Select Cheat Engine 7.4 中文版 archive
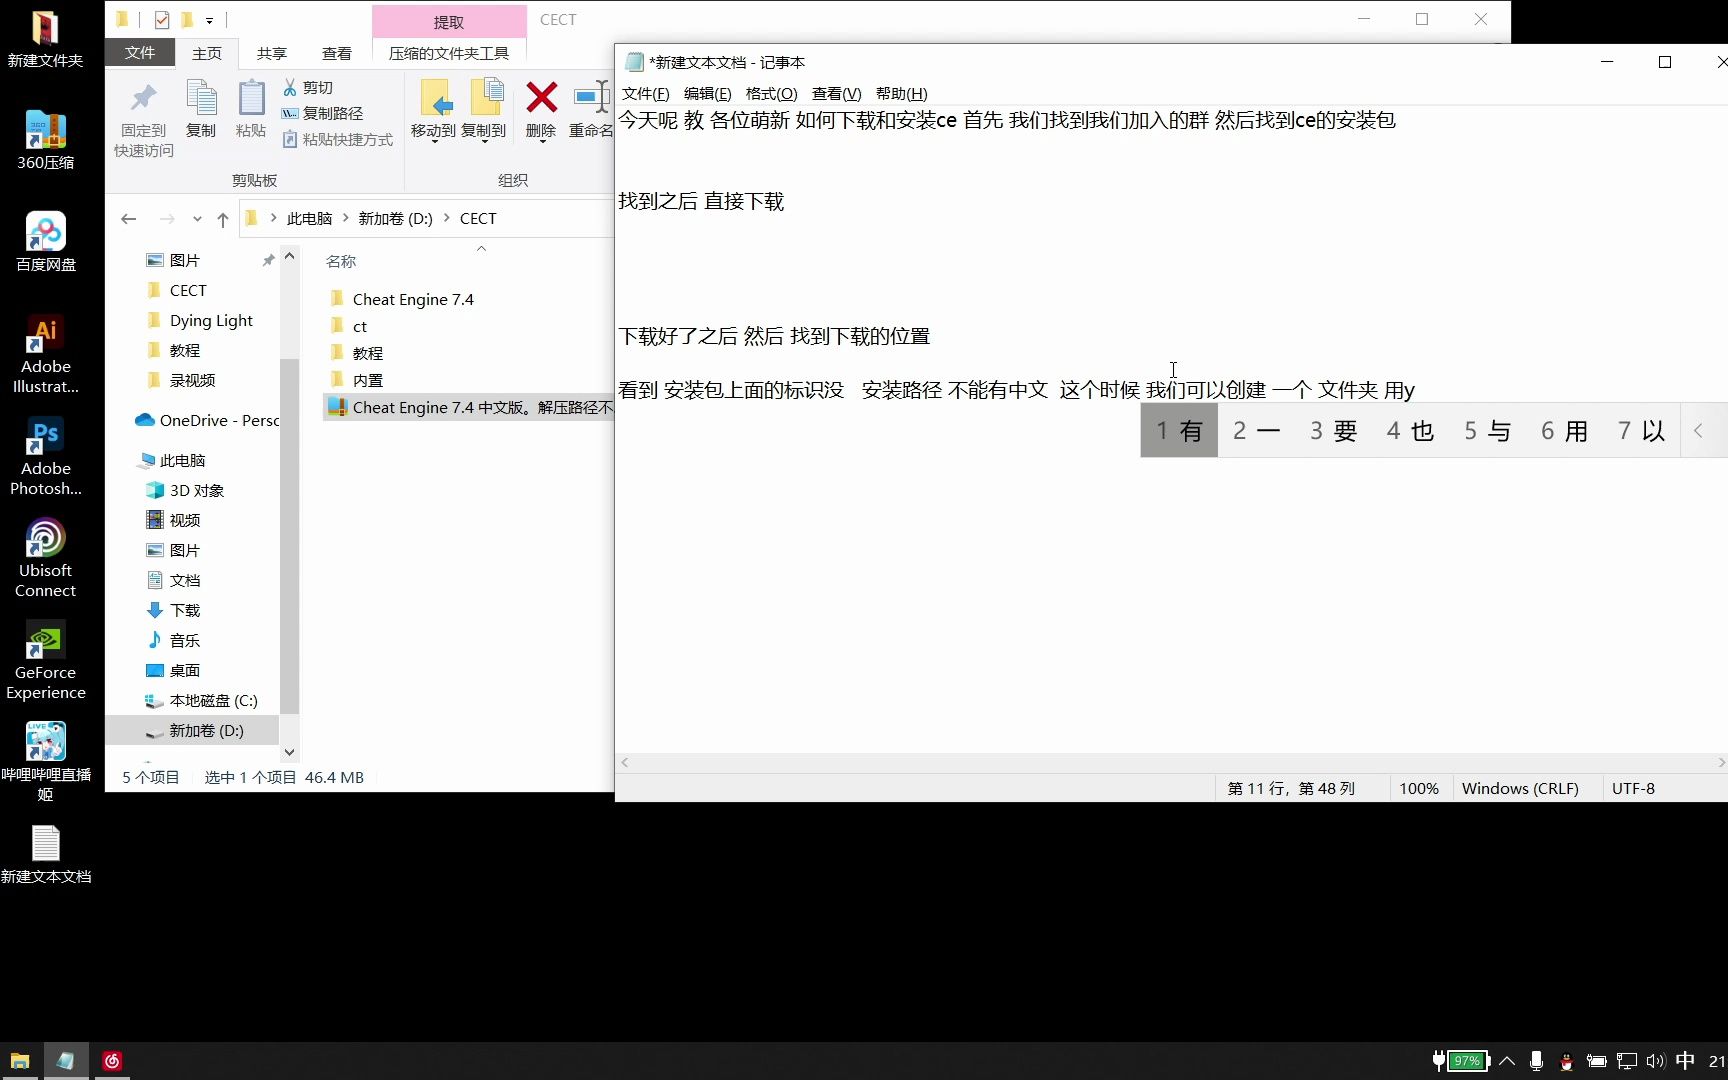Screen dimensions: 1728x1080 (469, 407)
